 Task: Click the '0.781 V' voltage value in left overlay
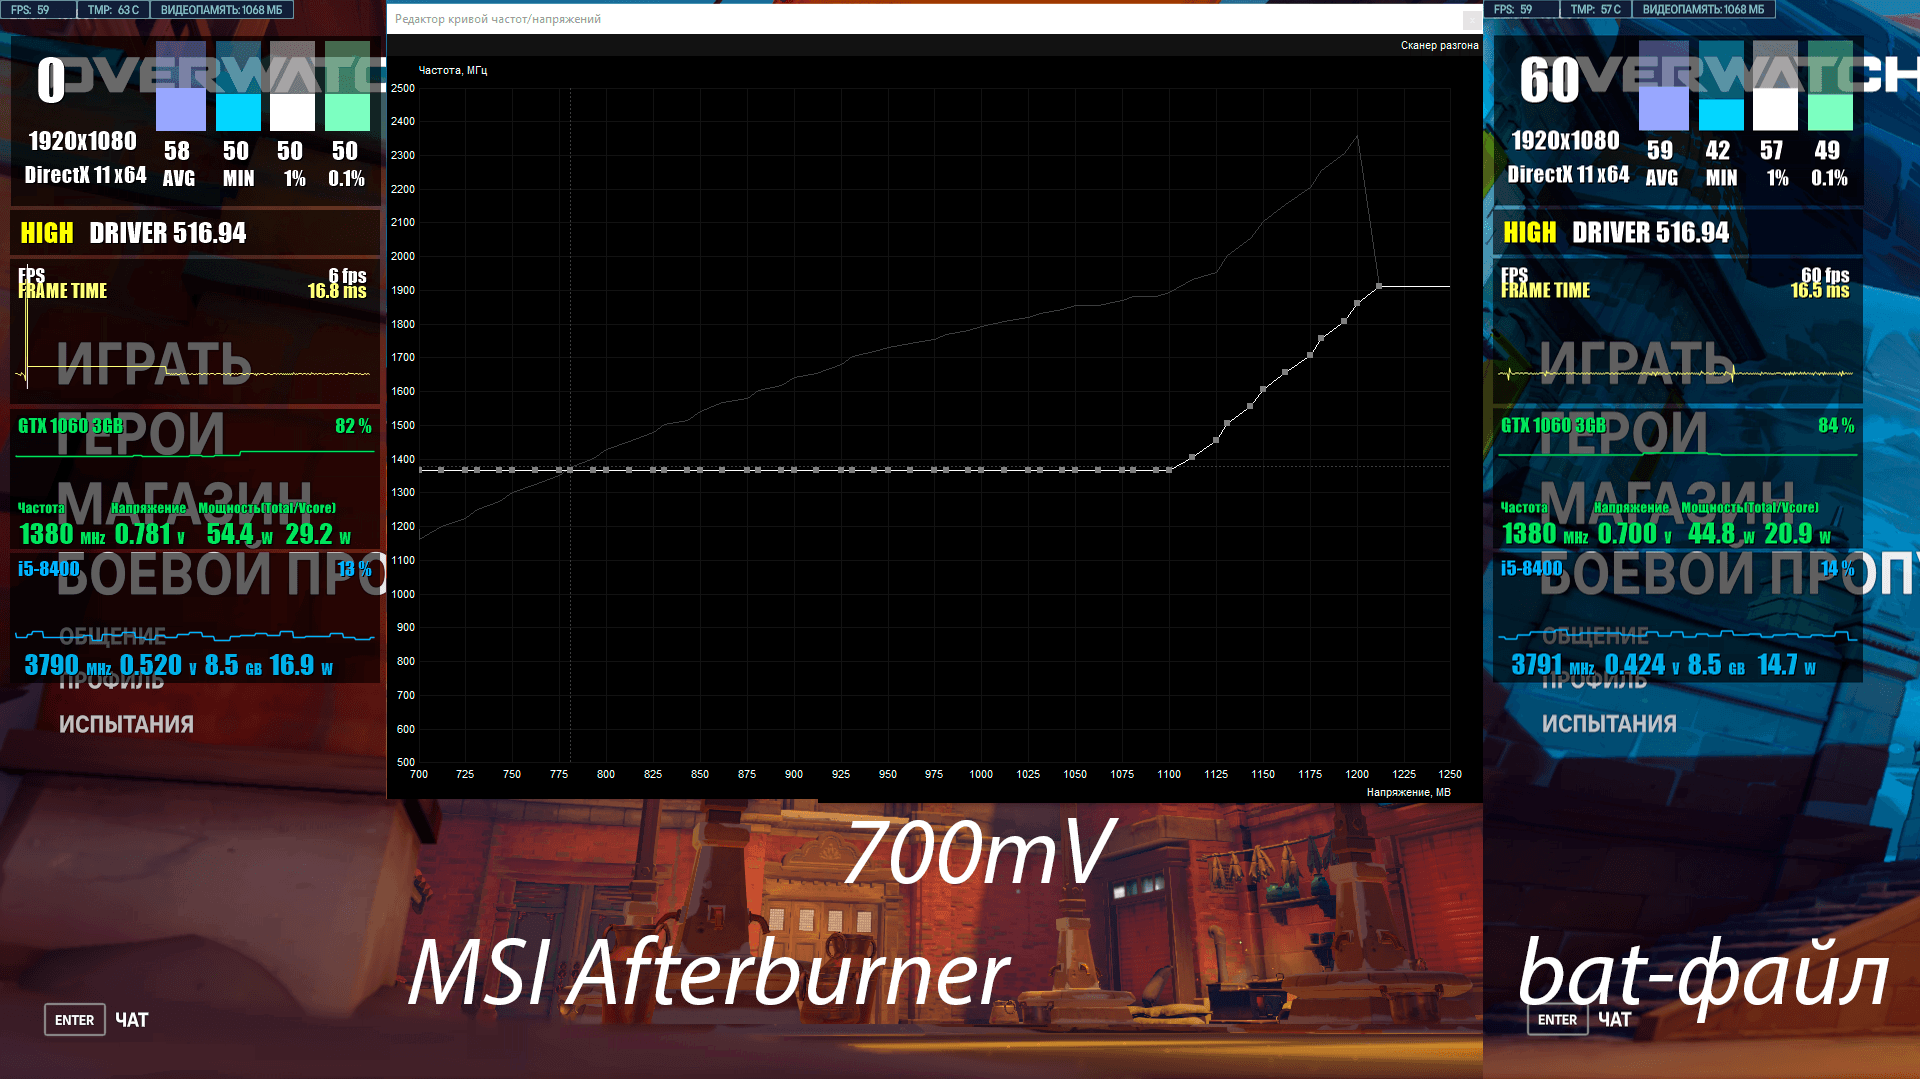click(150, 534)
